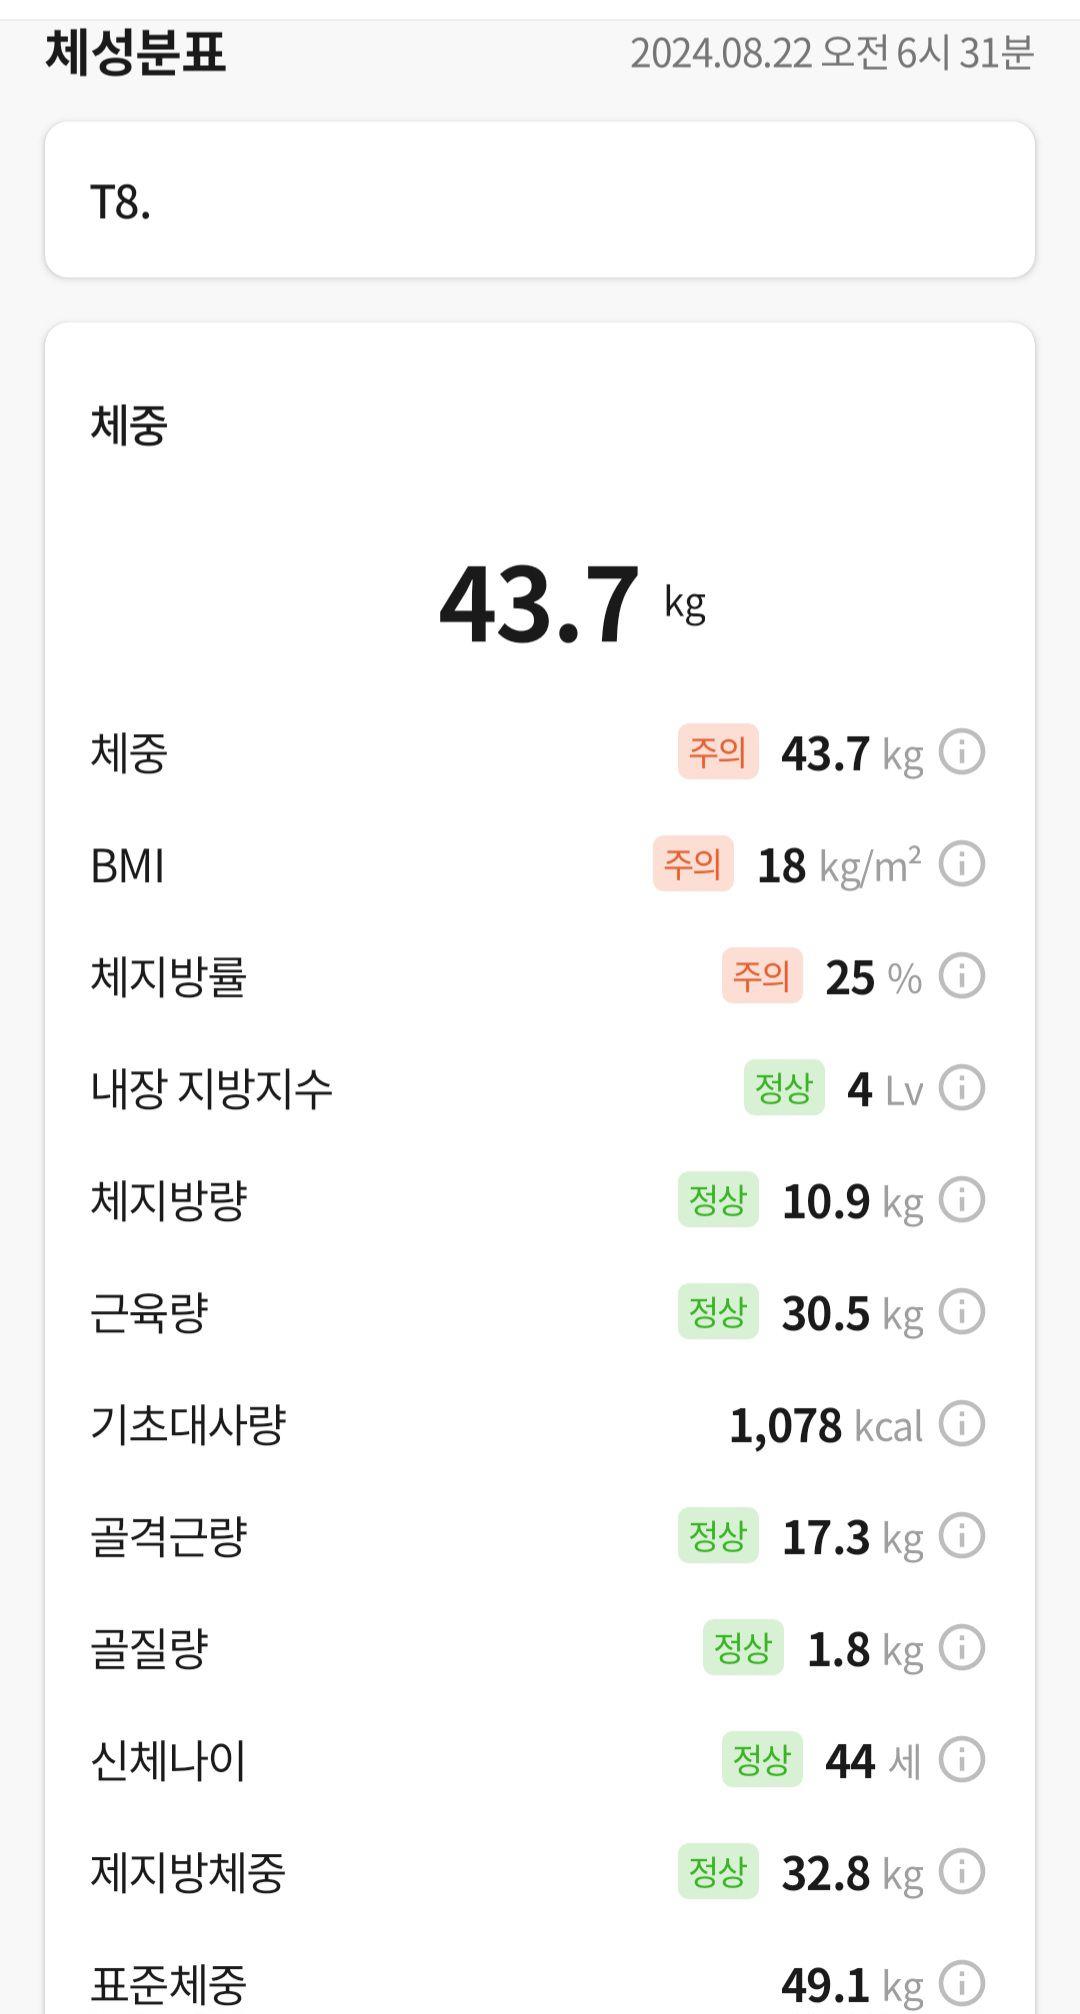View info for 근육량 30.5 kg

[962, 1312]
